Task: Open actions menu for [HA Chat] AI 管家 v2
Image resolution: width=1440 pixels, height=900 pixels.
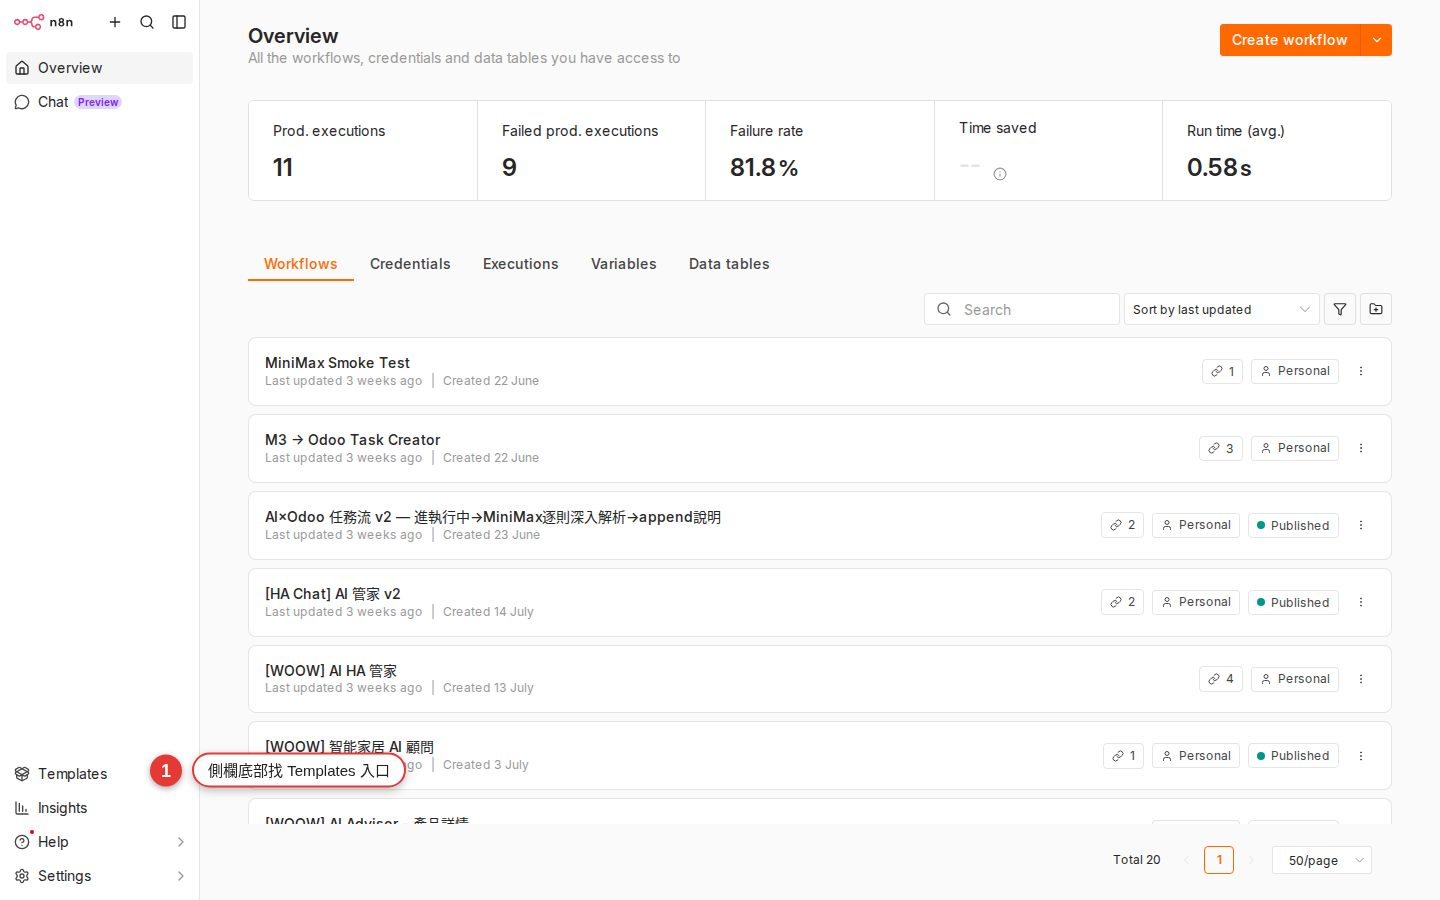Action: [x=1361, y=602]
